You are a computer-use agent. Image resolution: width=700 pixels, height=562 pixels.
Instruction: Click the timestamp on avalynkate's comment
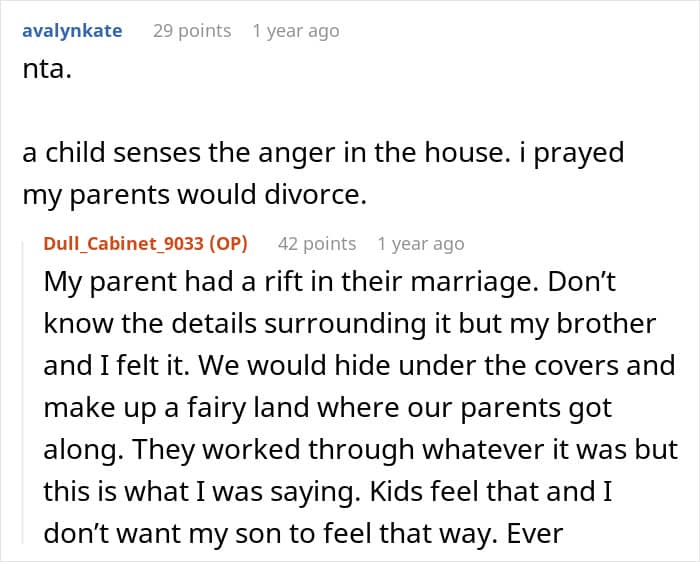pyautogui.click(x=295, y=31)
